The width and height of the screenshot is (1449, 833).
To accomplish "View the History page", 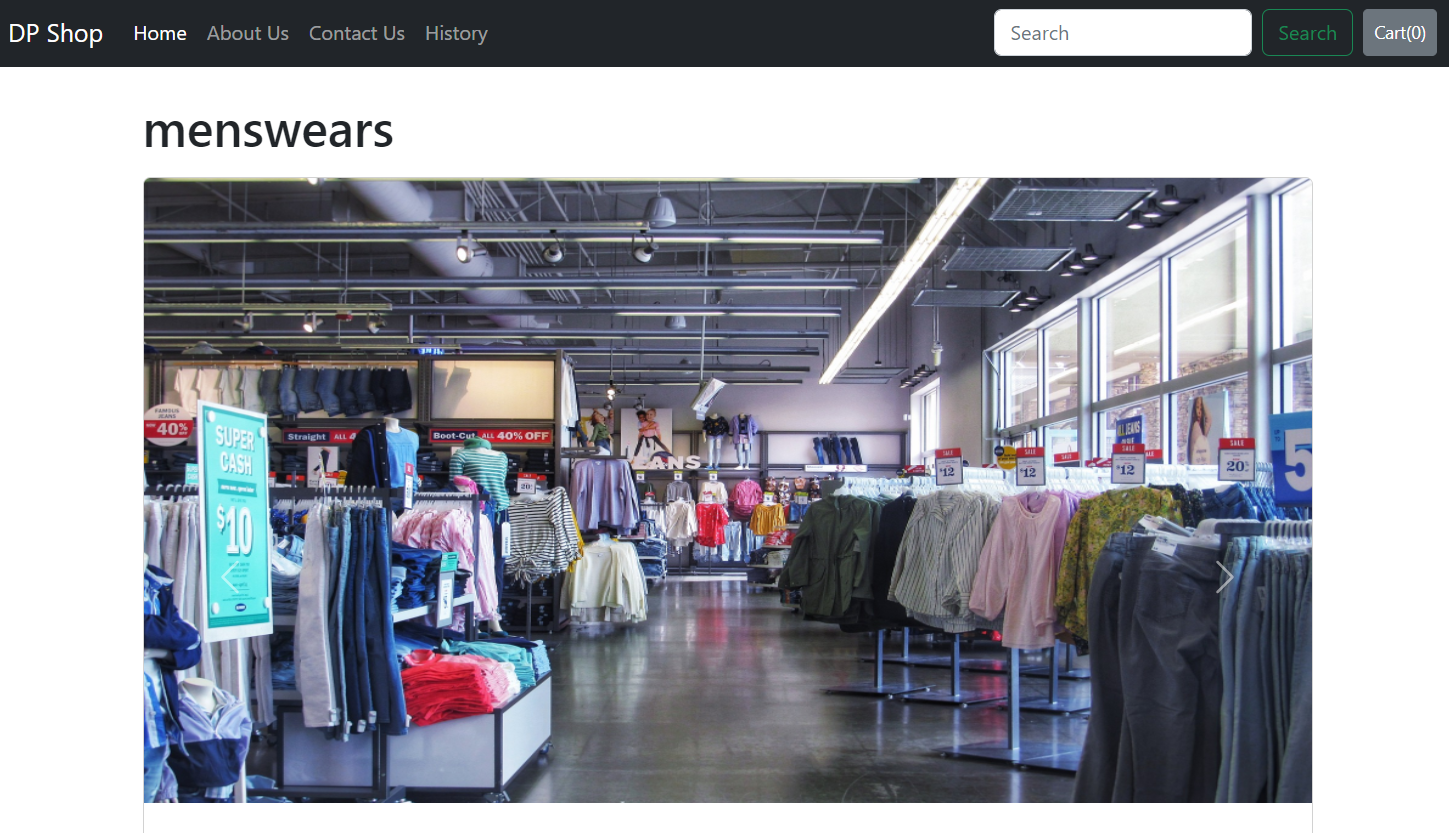I will pos(456,33).
